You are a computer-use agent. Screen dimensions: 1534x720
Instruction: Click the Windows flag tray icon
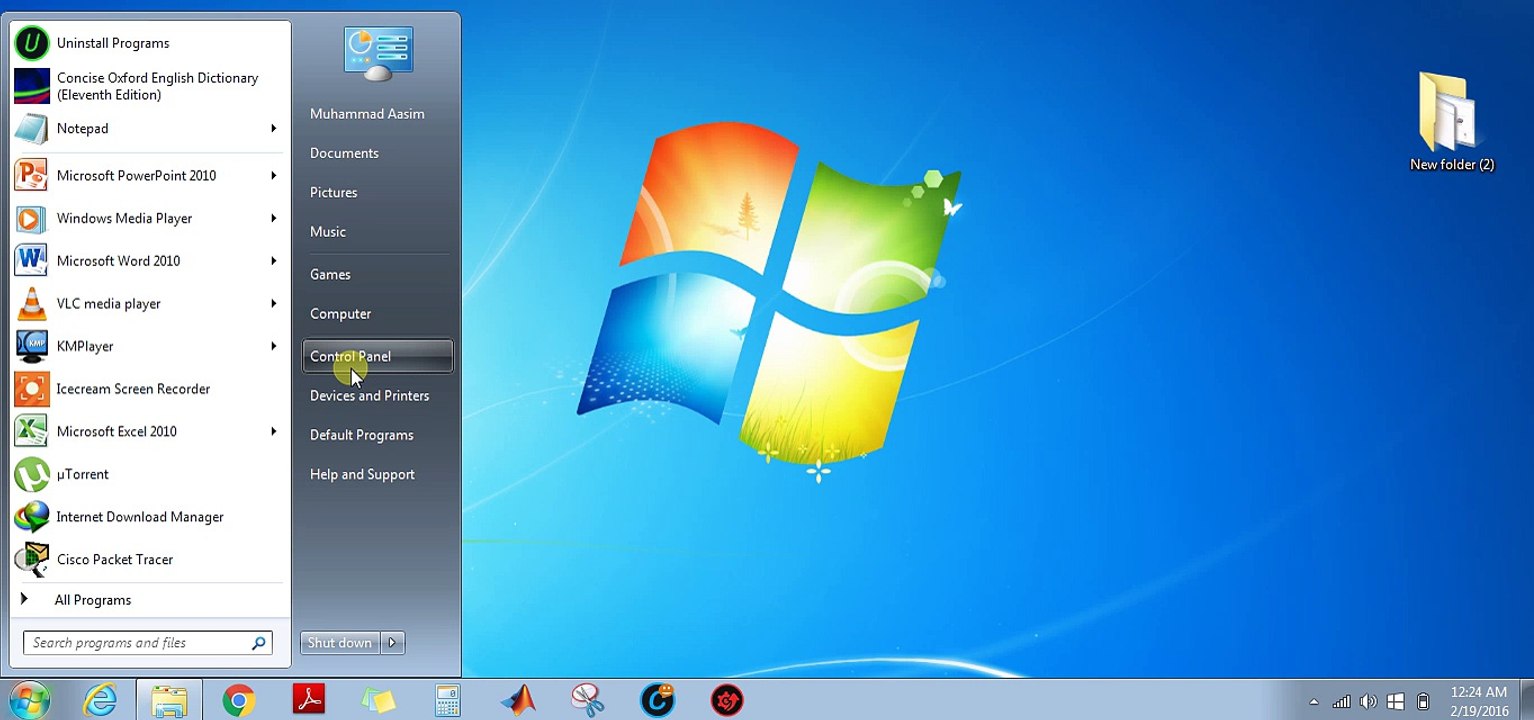1396,702
